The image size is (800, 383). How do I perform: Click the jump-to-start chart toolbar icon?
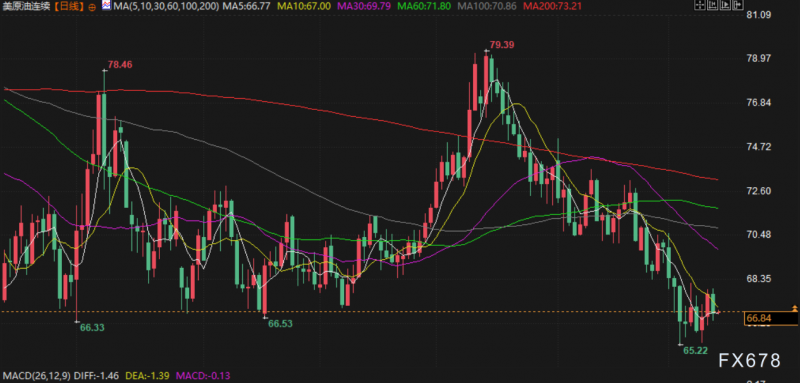tap(712, 5)
